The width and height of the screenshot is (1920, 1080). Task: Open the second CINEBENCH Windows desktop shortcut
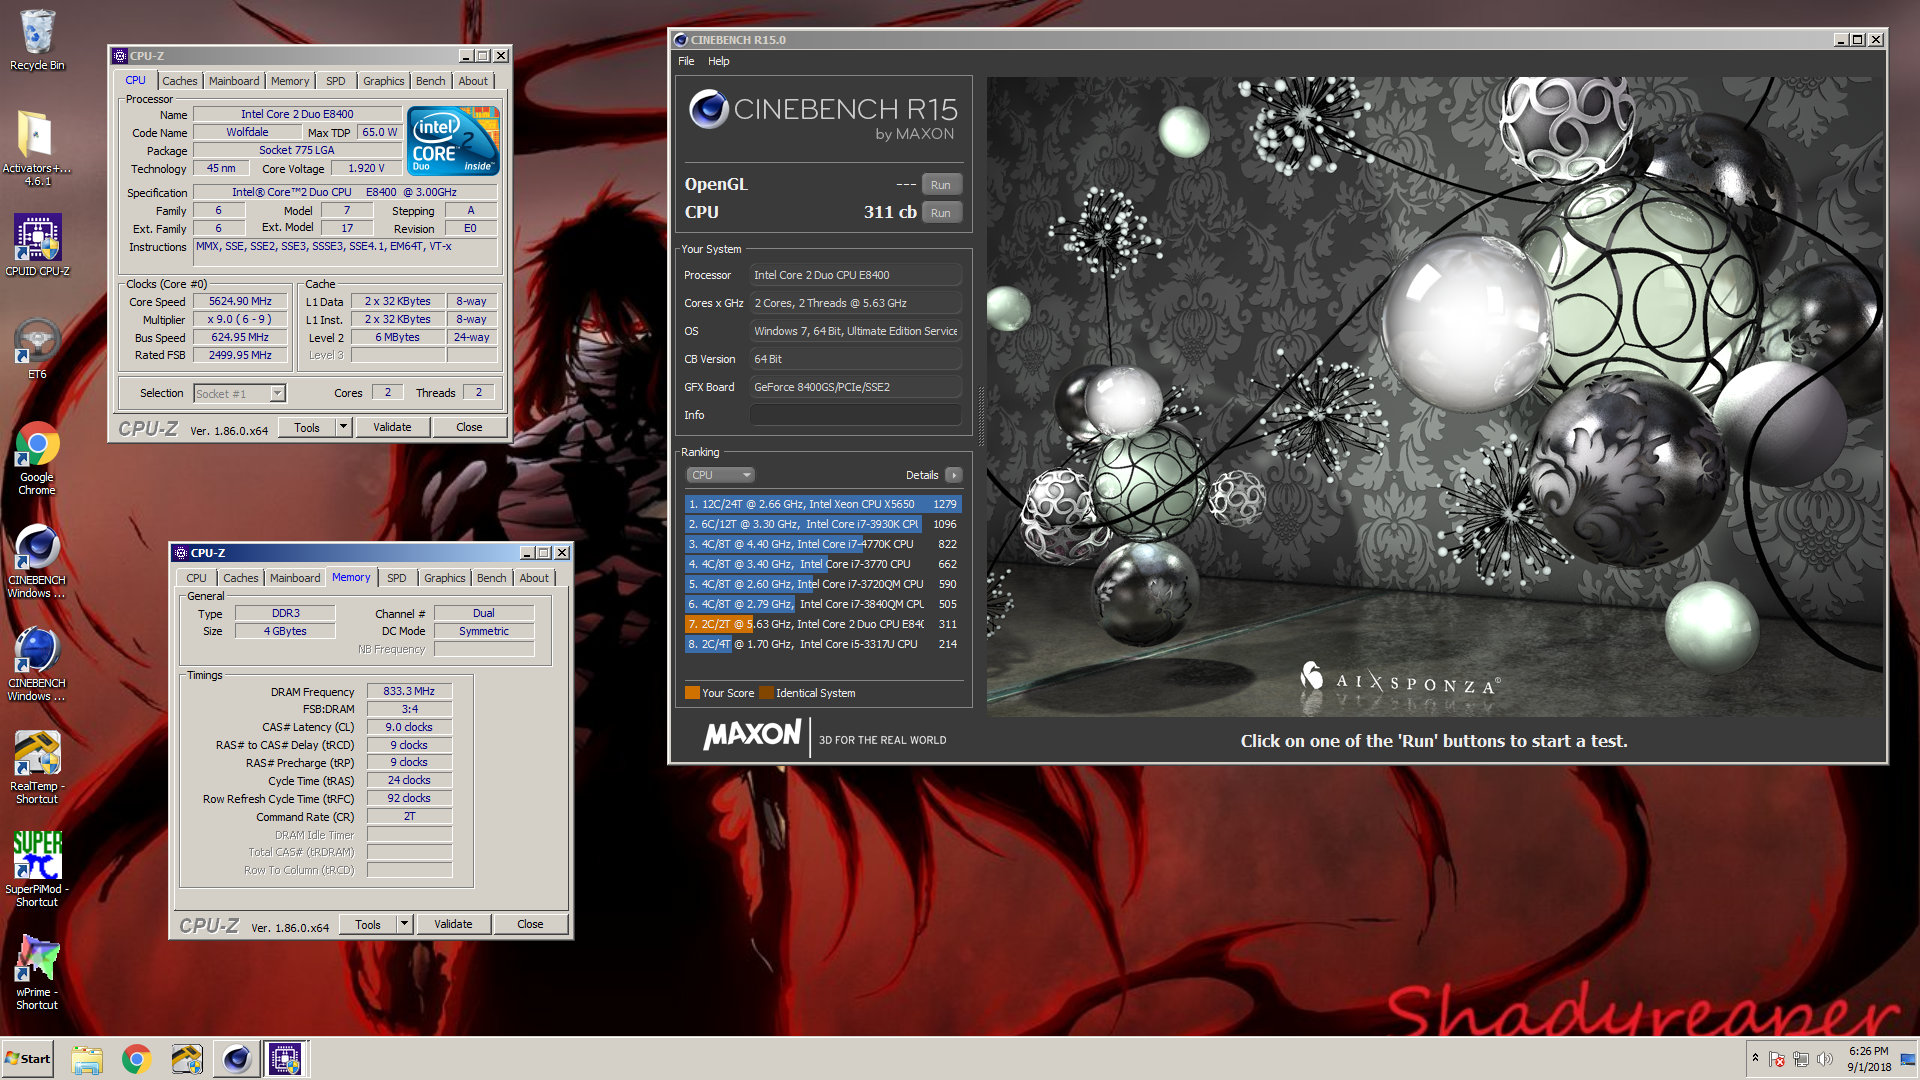coord(37,664)
